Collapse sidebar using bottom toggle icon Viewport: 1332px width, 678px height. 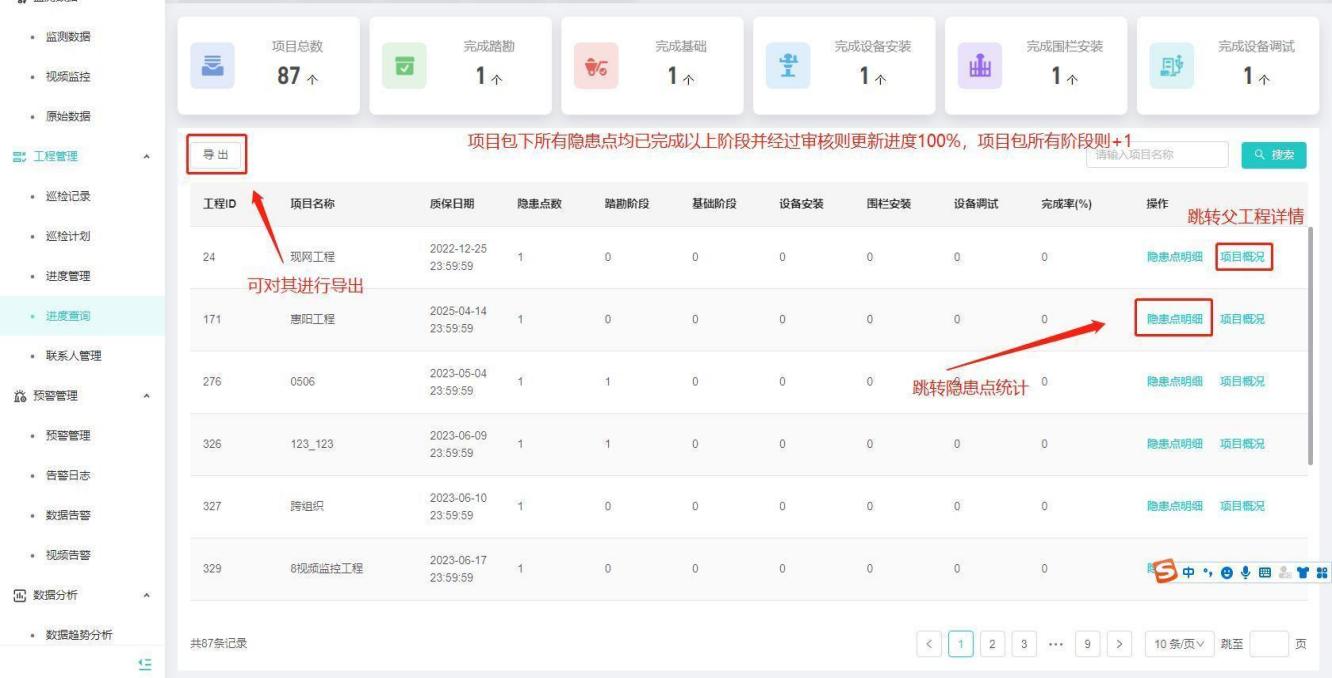click(x=145, y=664)
